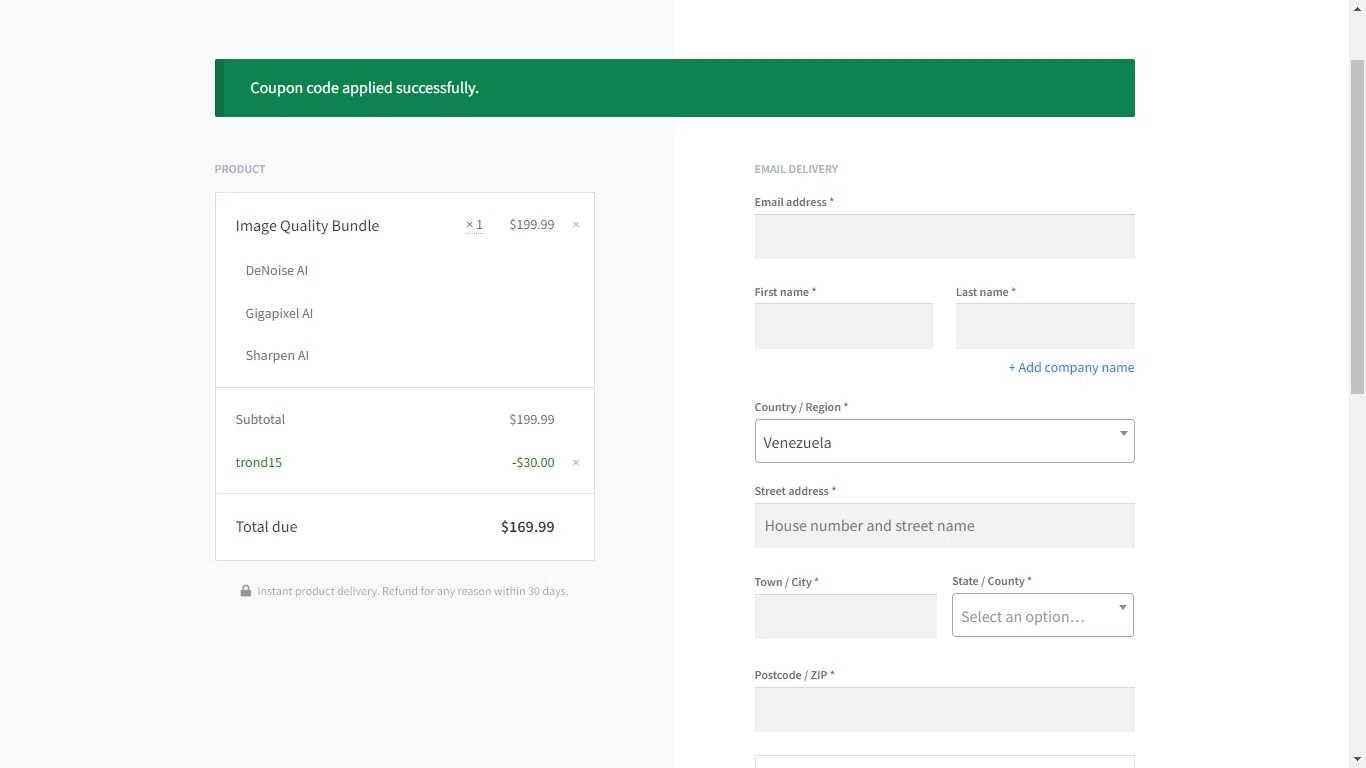Click the Sharpen AI bundle item

[277, 356]
